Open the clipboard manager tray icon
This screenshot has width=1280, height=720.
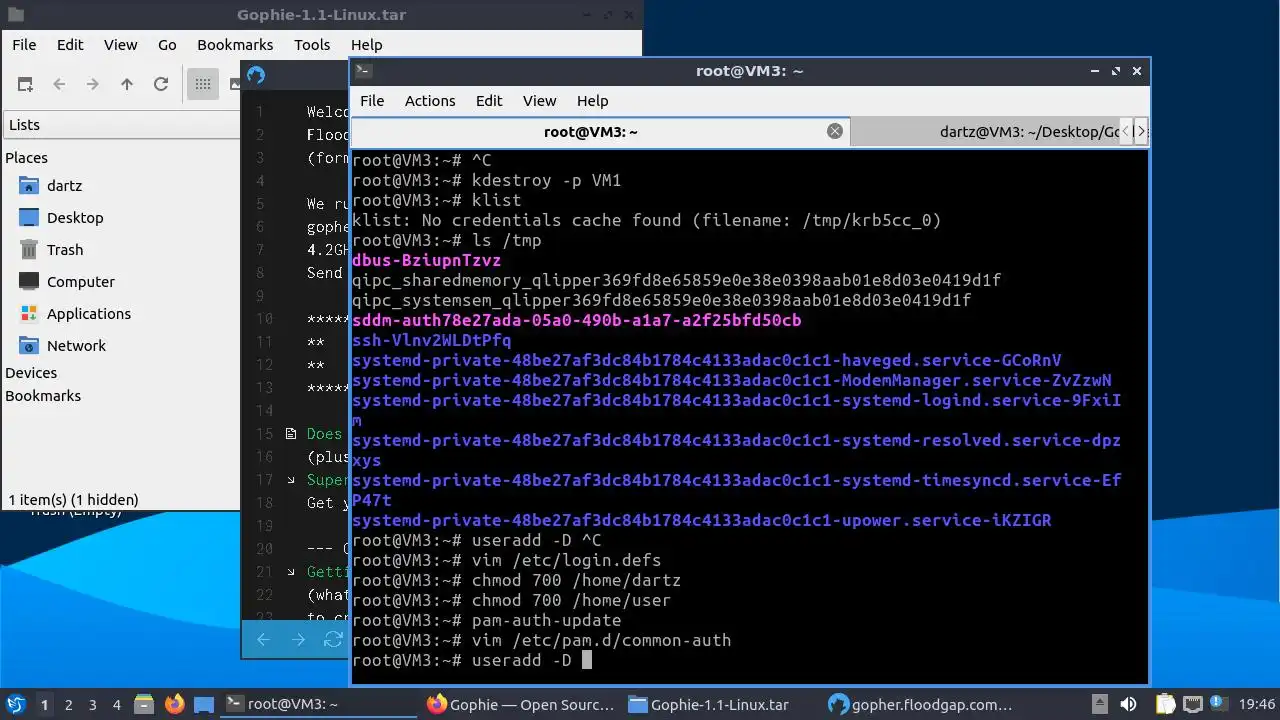[1166, 704]
